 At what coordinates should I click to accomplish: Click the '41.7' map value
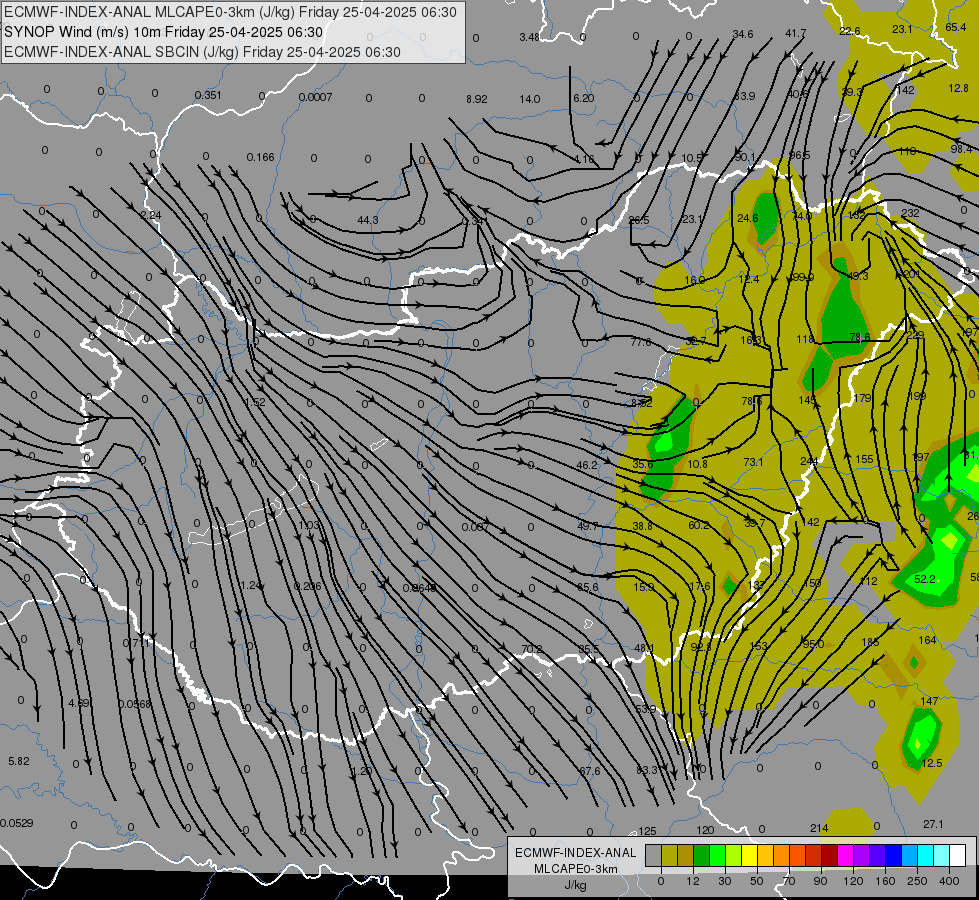[x=795, y=34]
